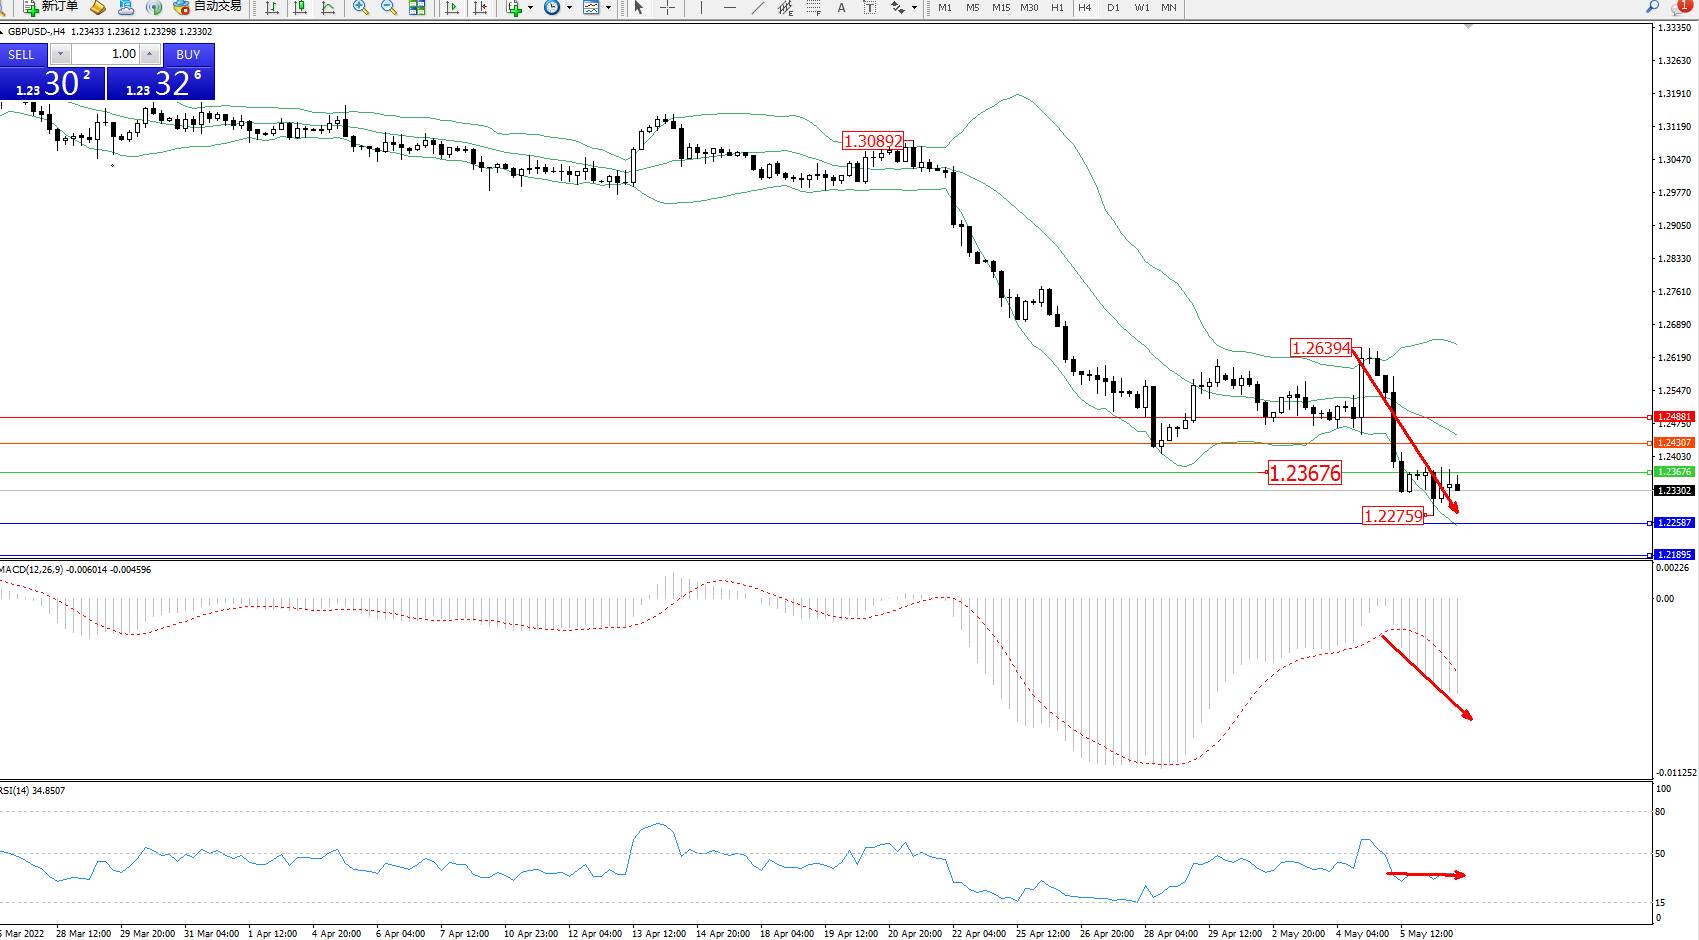Switch to the D1 timeframe

(x=1113, y=8)
